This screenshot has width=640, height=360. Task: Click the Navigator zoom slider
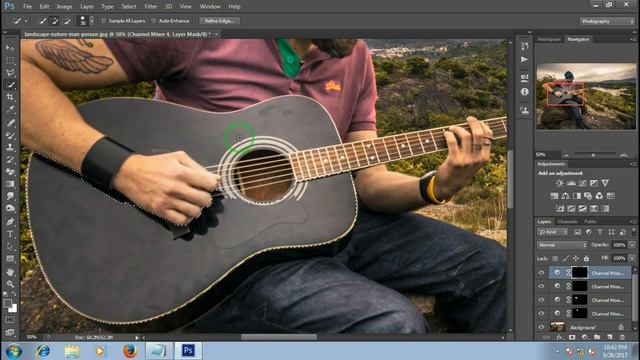click(593, 155)
